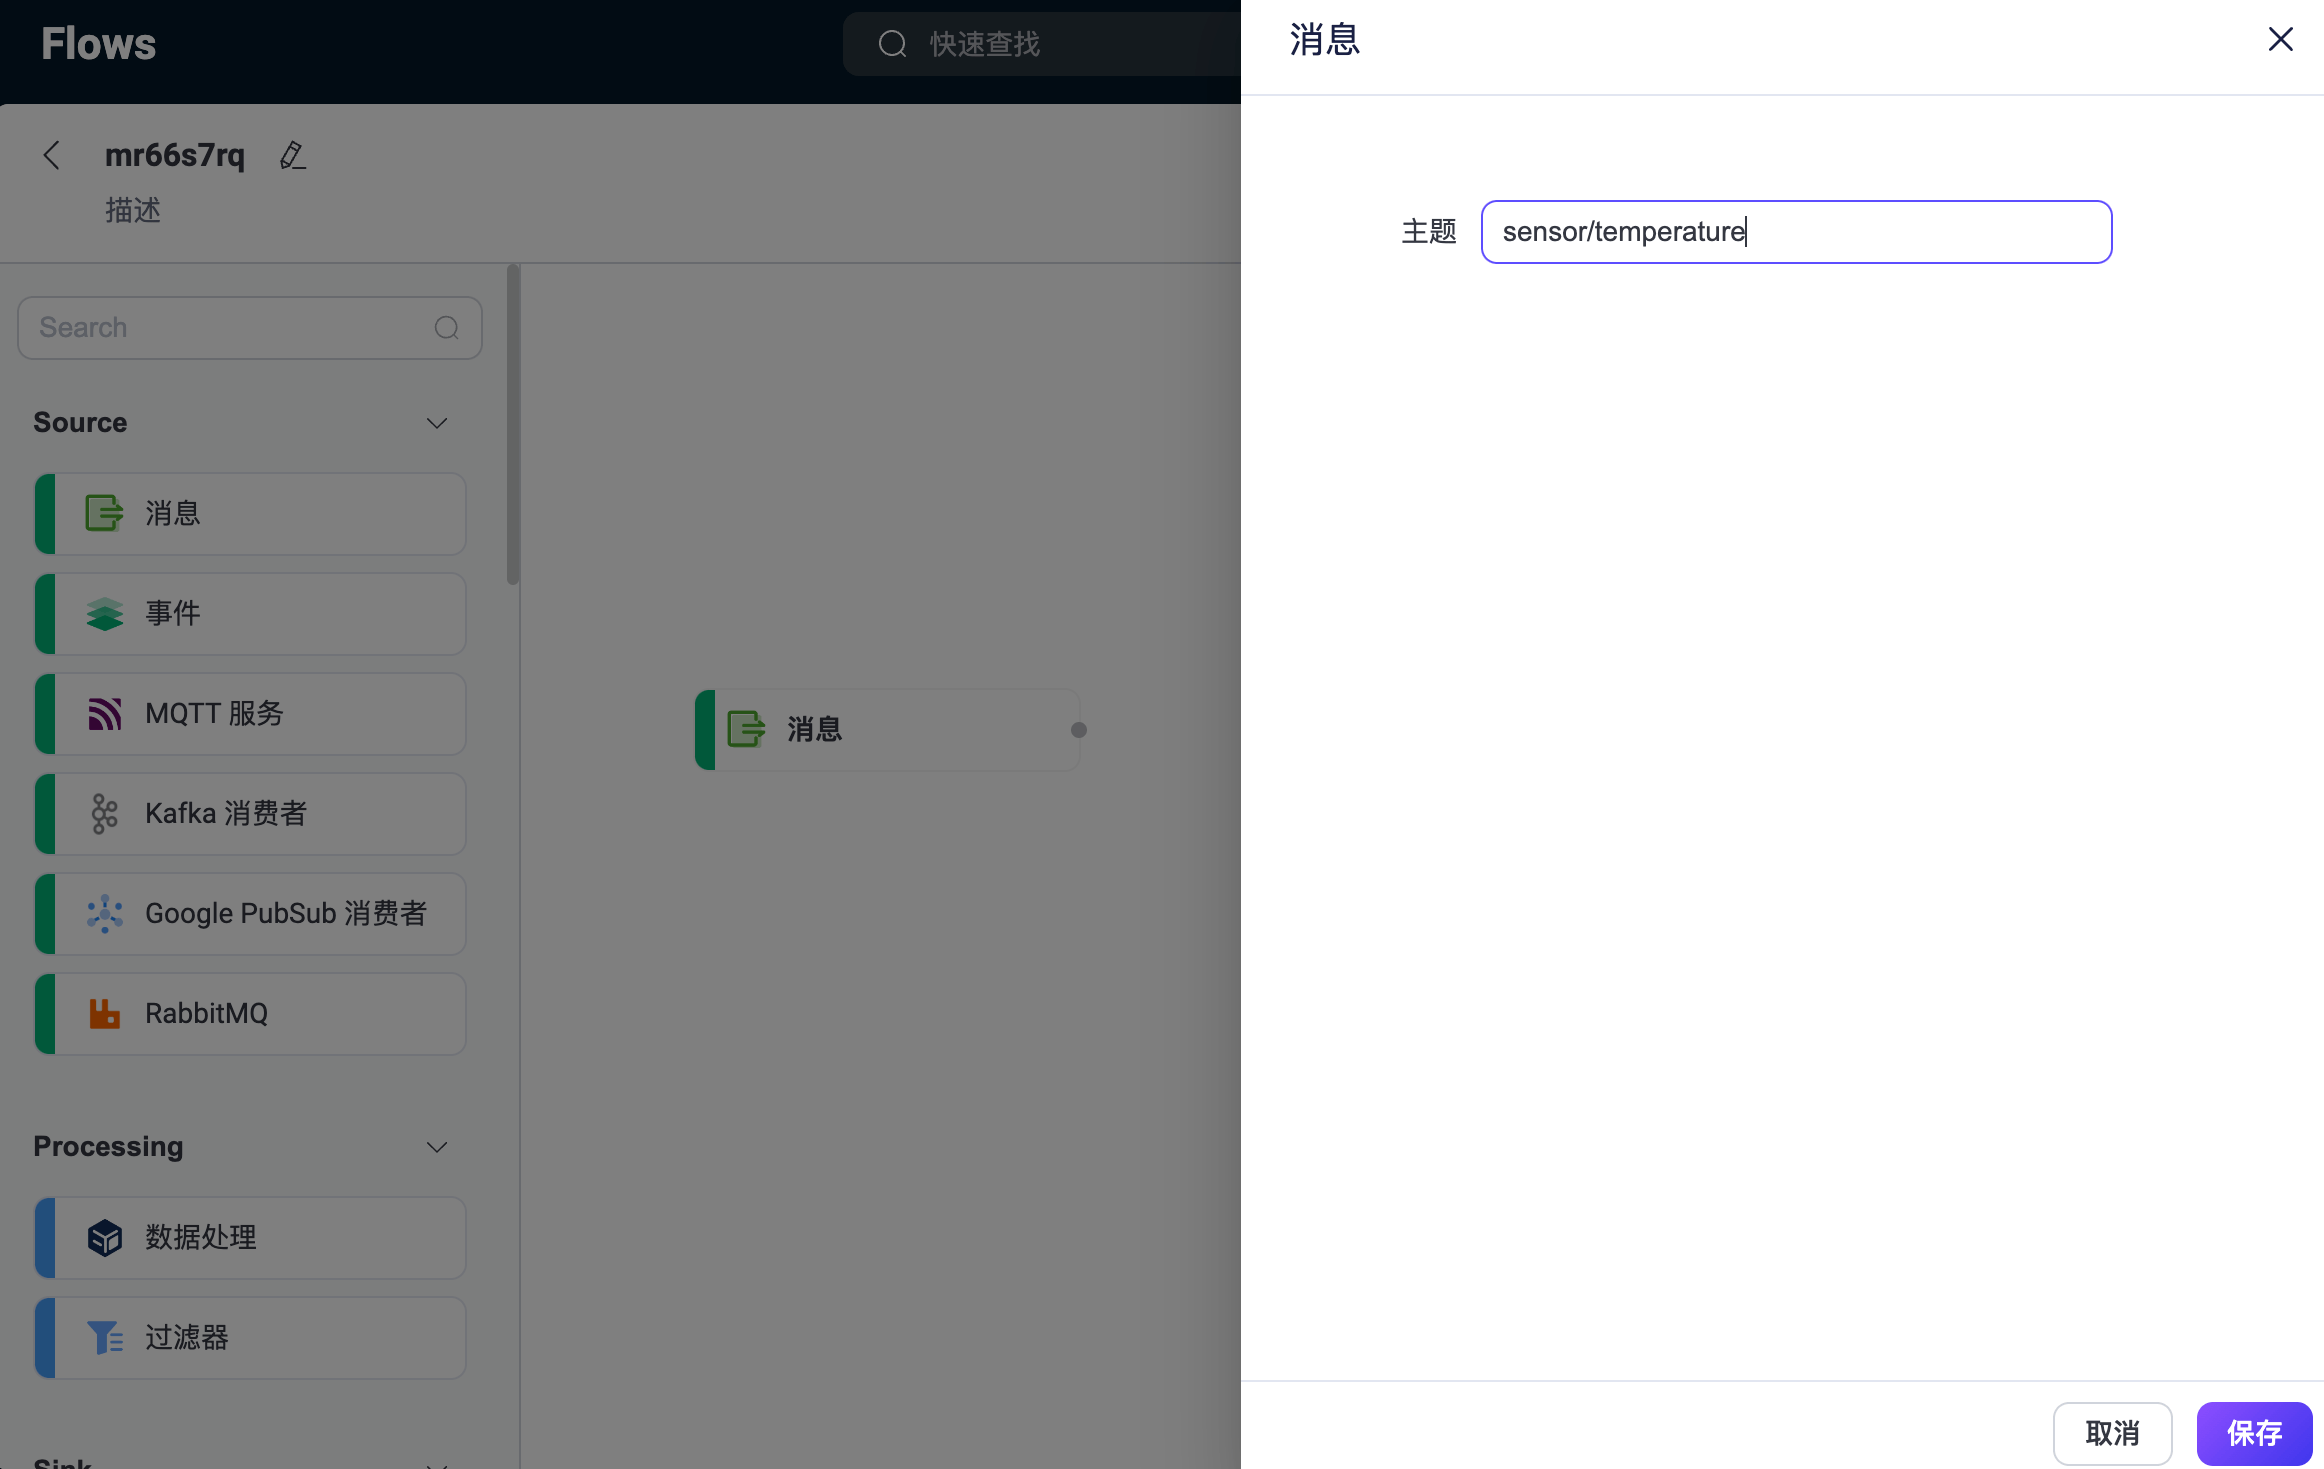The image size is (2324, 1469).
Task: Collapse the Source section
Action: [437, 422]
